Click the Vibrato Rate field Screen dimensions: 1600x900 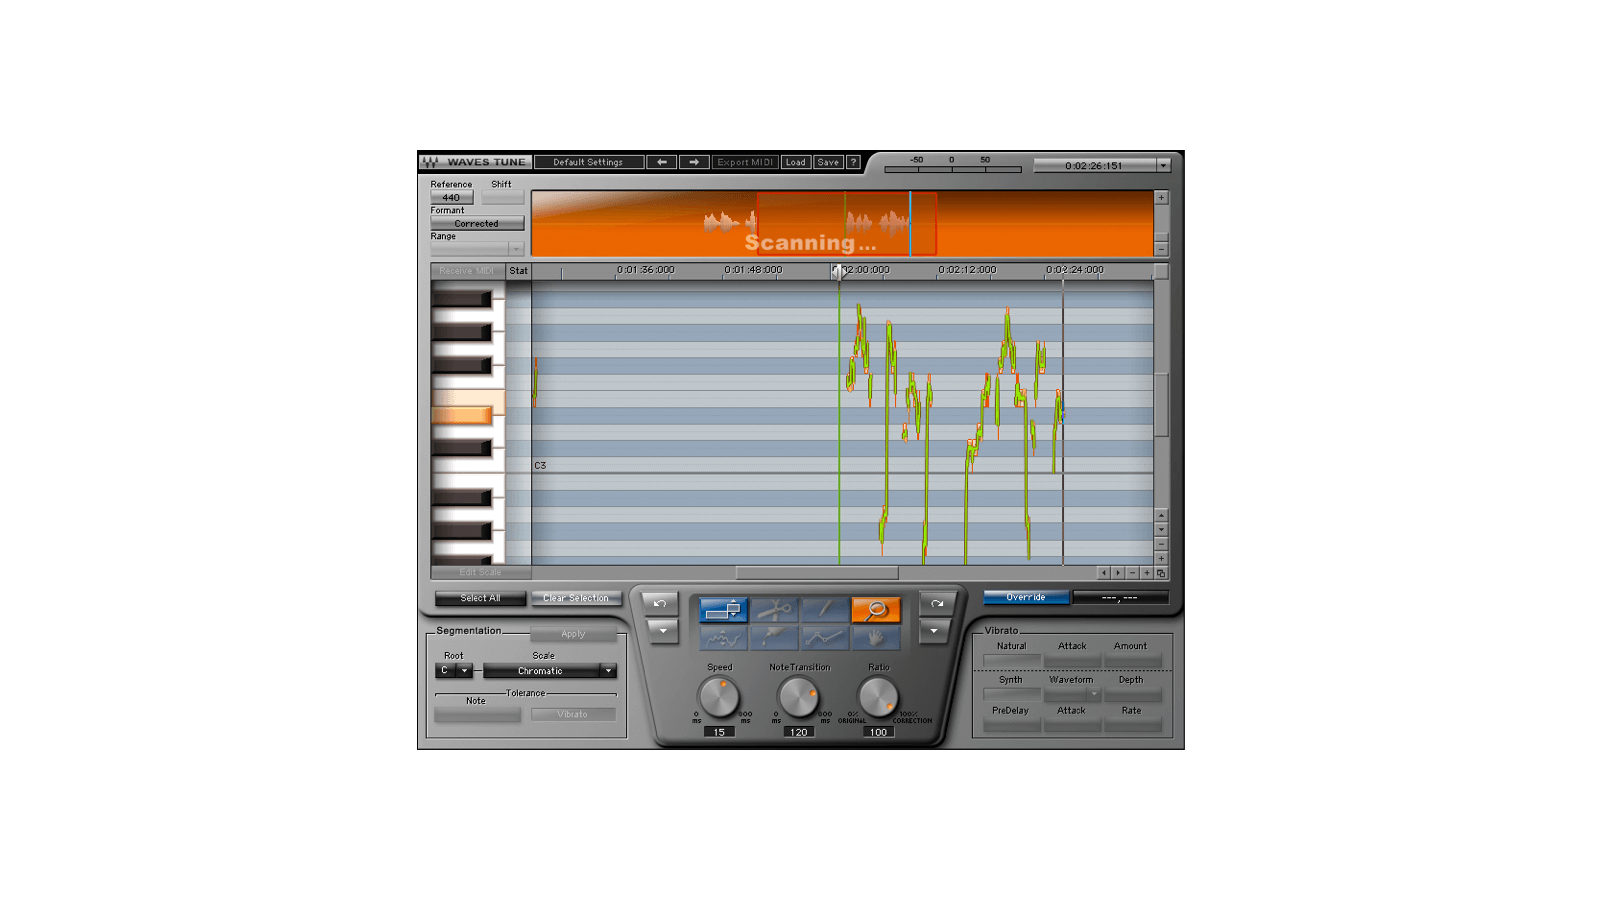click(1132, 724)
